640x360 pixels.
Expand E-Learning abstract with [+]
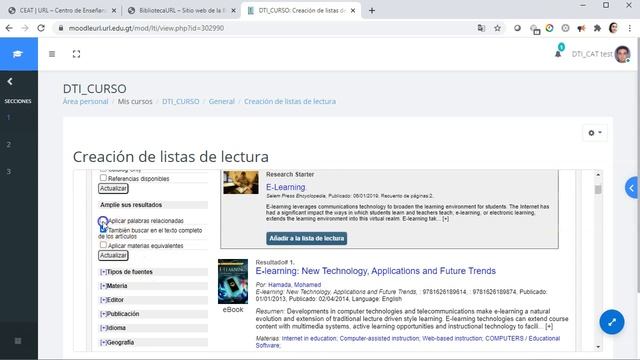[x=445, y=219]
